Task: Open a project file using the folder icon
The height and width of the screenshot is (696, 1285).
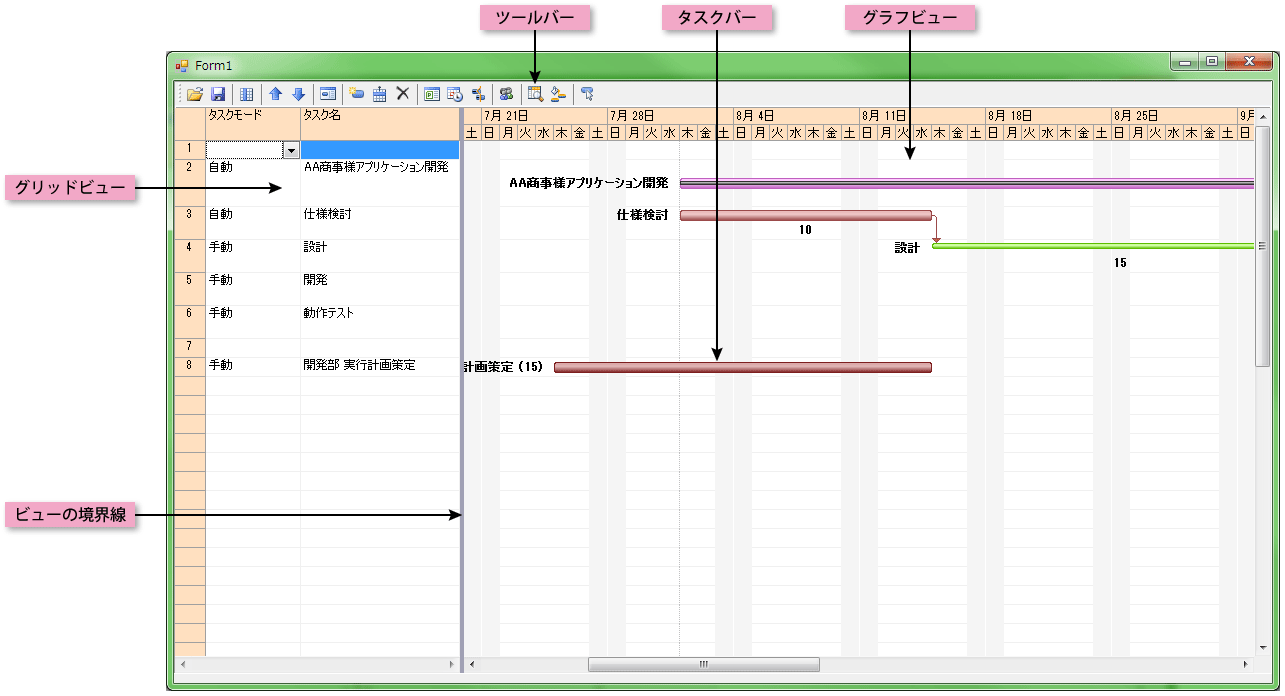Action: coord(194,93)
